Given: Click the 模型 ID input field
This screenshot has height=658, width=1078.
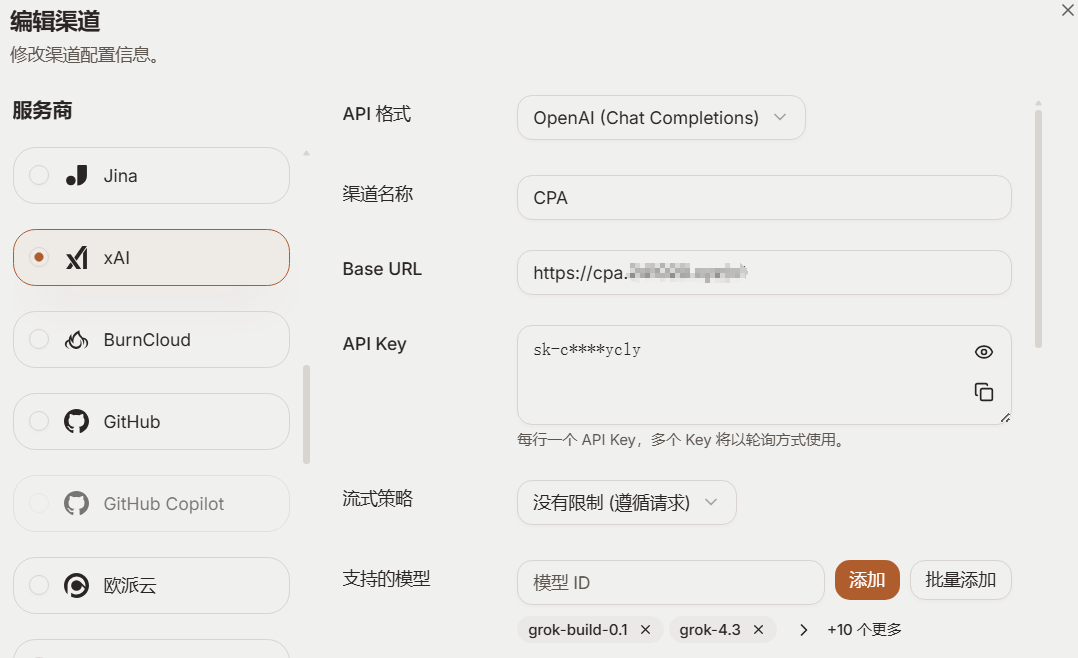Looking at the screenshot, I should 670,582.
